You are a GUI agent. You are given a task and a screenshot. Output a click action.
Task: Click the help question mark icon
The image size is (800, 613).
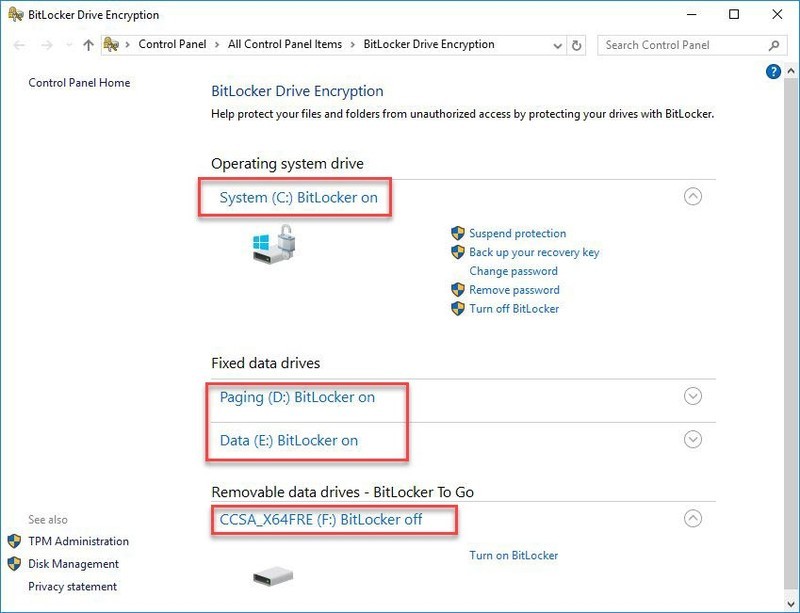pyautogui.click(x=773, y=71)
